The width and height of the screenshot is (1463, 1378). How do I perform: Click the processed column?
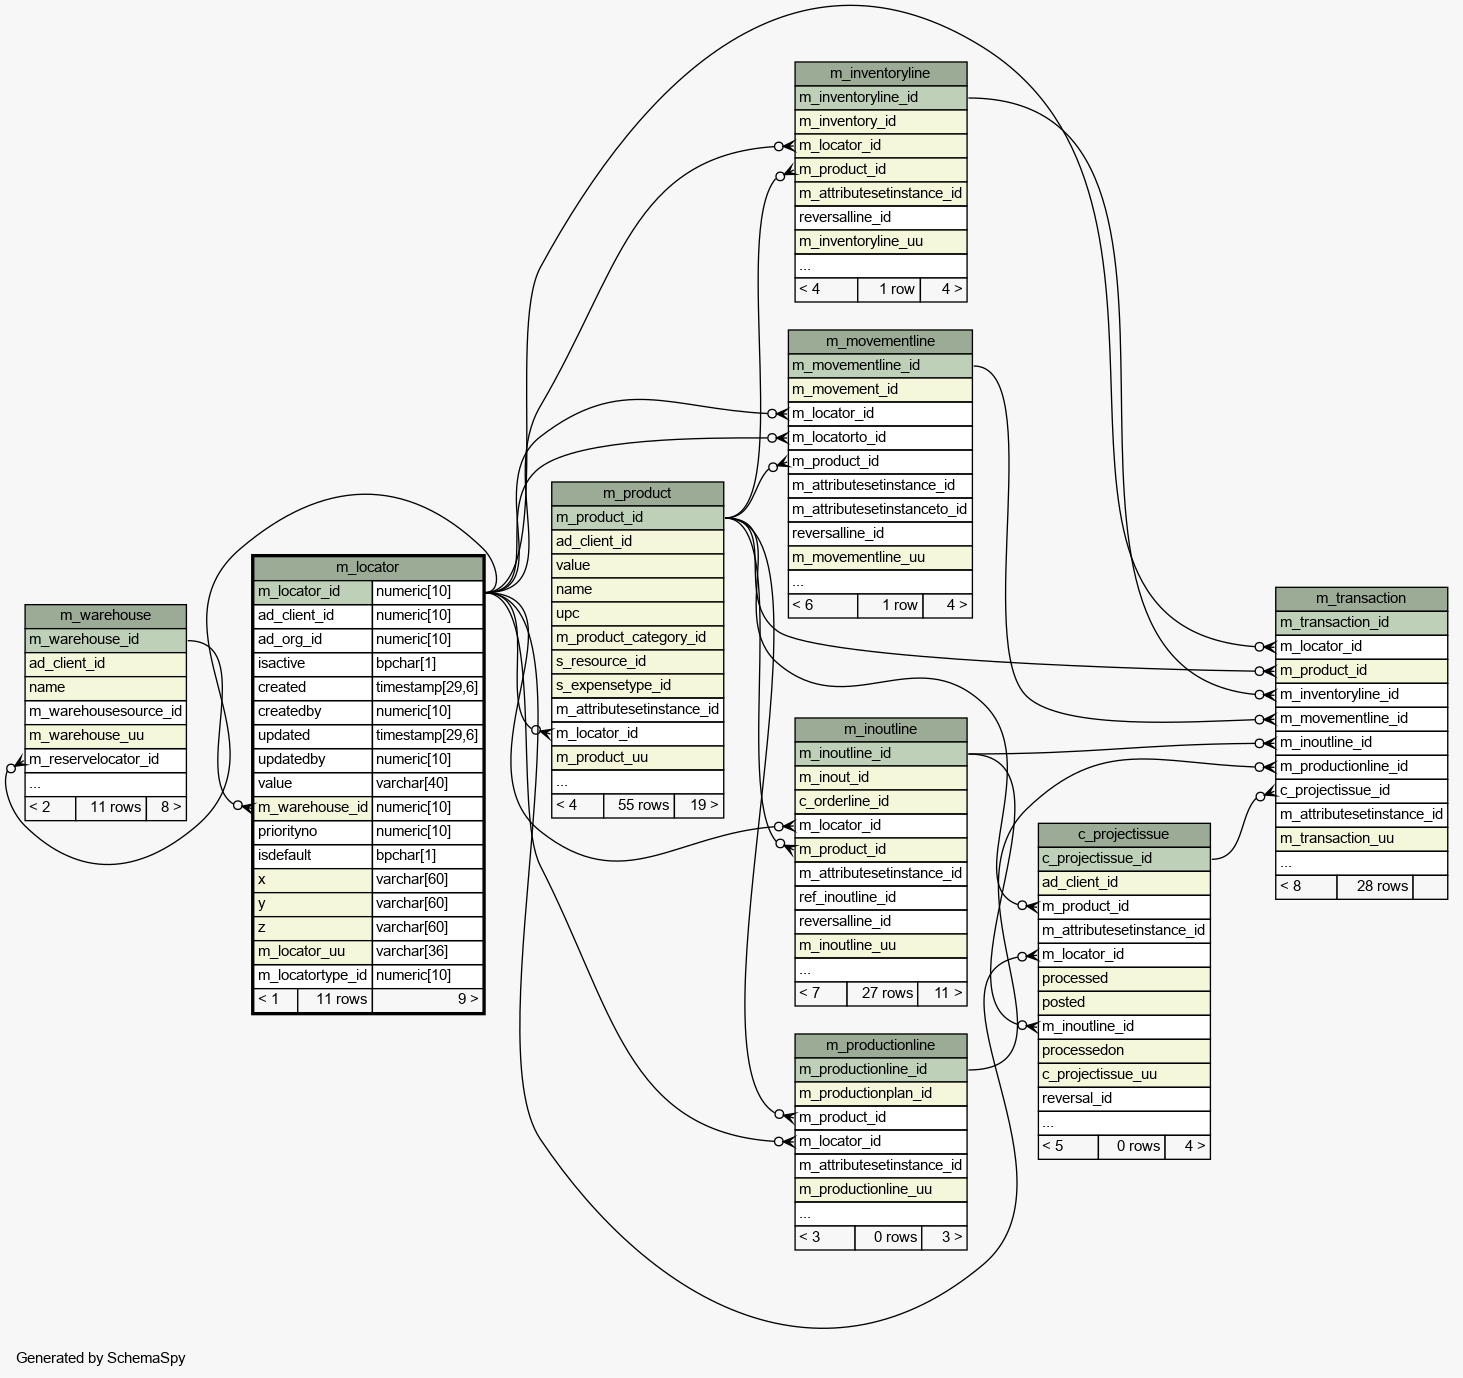1124,978
